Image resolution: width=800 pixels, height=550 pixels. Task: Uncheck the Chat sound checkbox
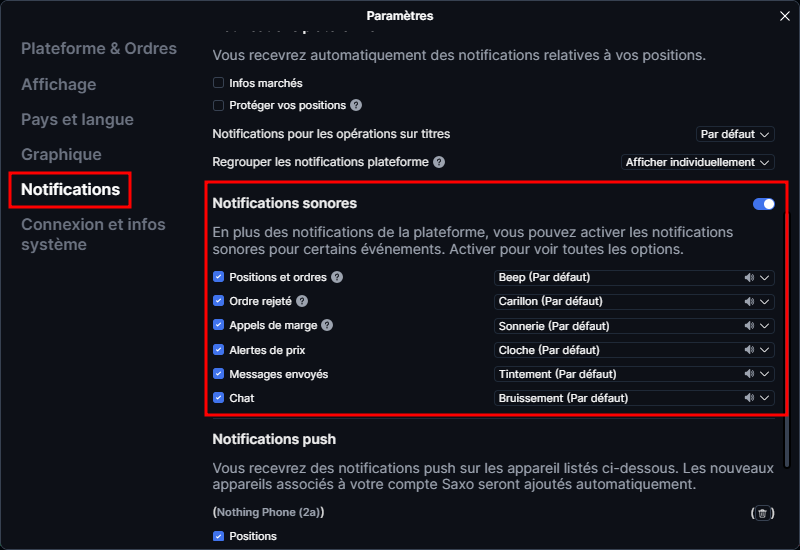click(x=218, y=398)
